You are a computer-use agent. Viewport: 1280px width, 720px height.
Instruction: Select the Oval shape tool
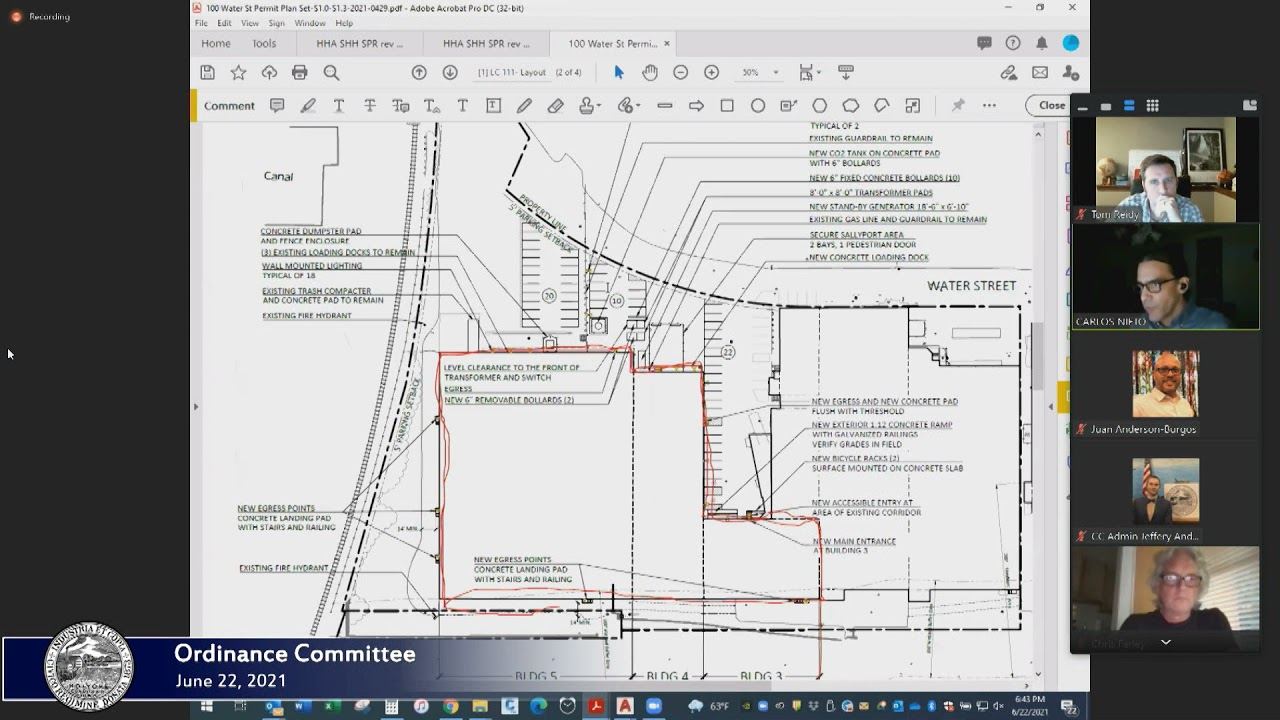758,105
